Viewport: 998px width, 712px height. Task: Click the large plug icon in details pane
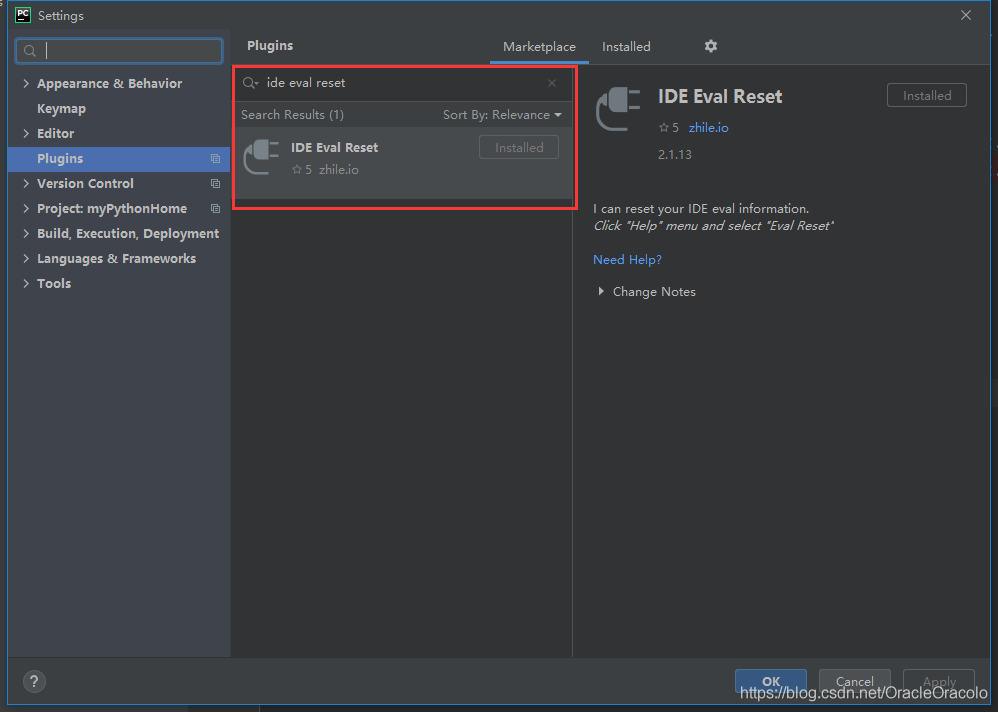[618, 109]
